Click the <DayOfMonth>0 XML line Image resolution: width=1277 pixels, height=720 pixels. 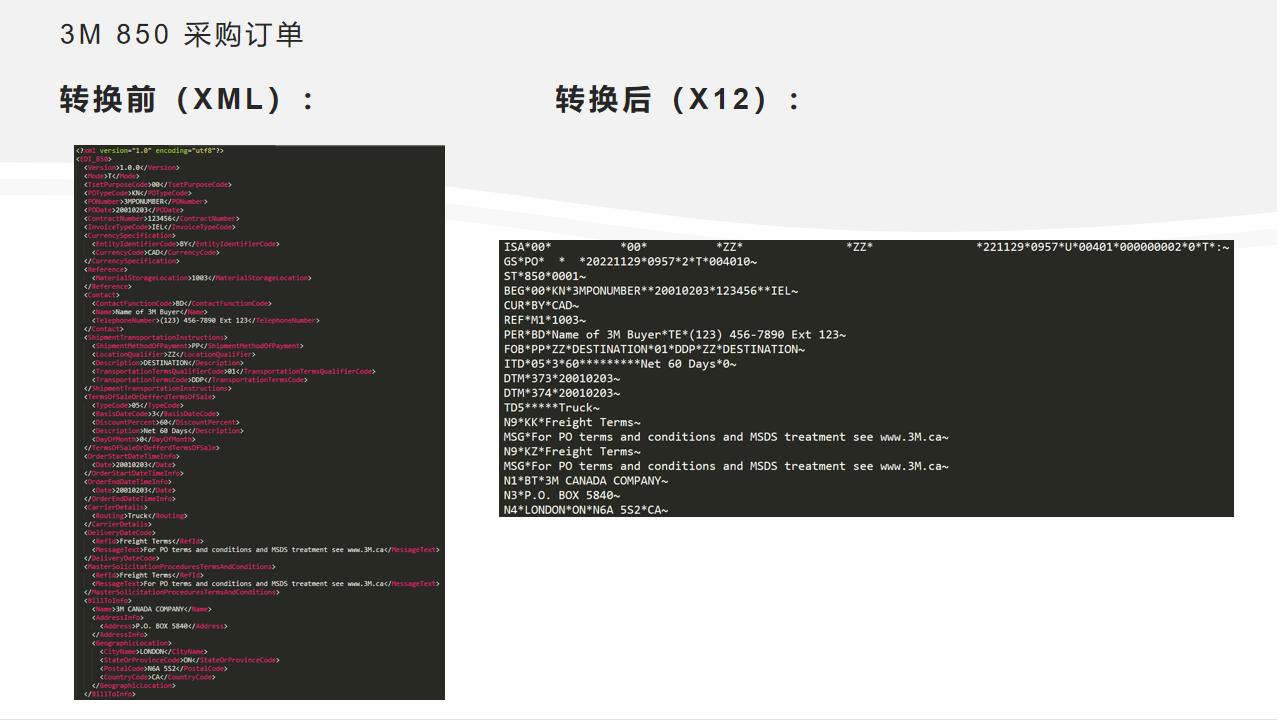coord(144,439)
